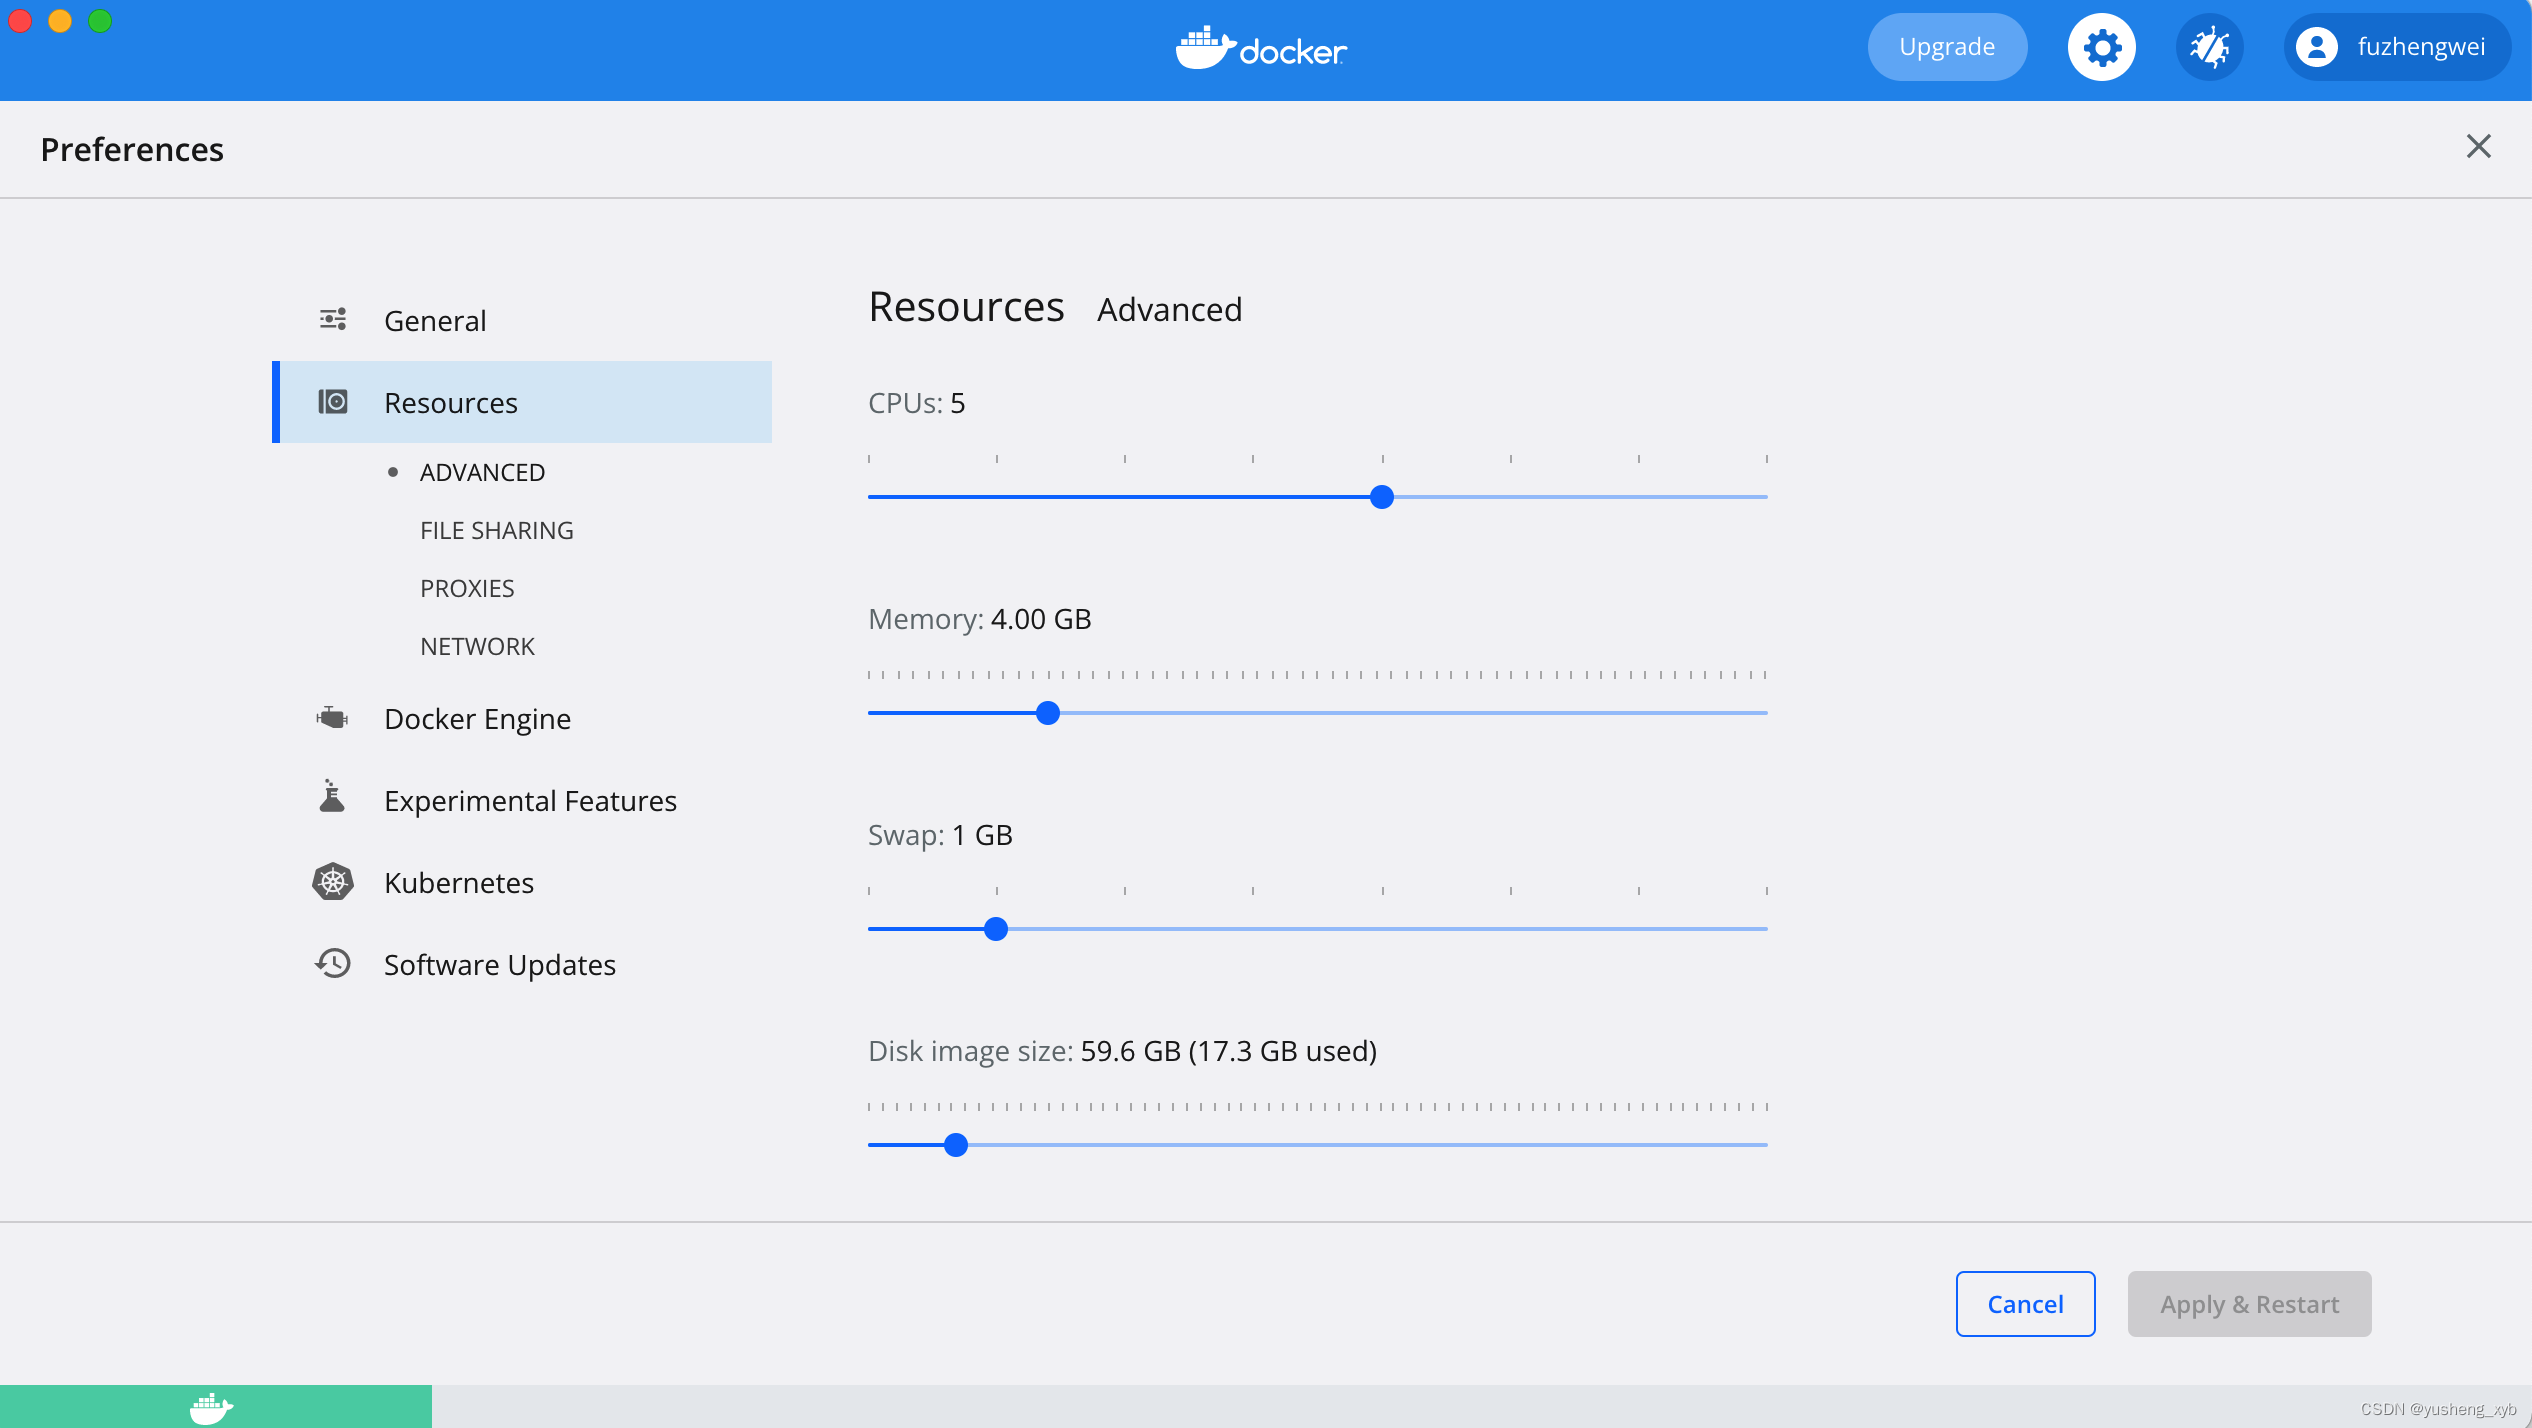Select the ADVANCED sub-item
Image resolution: width=2532 pixels, height=1428 pixels.
[x=482, y=472]
